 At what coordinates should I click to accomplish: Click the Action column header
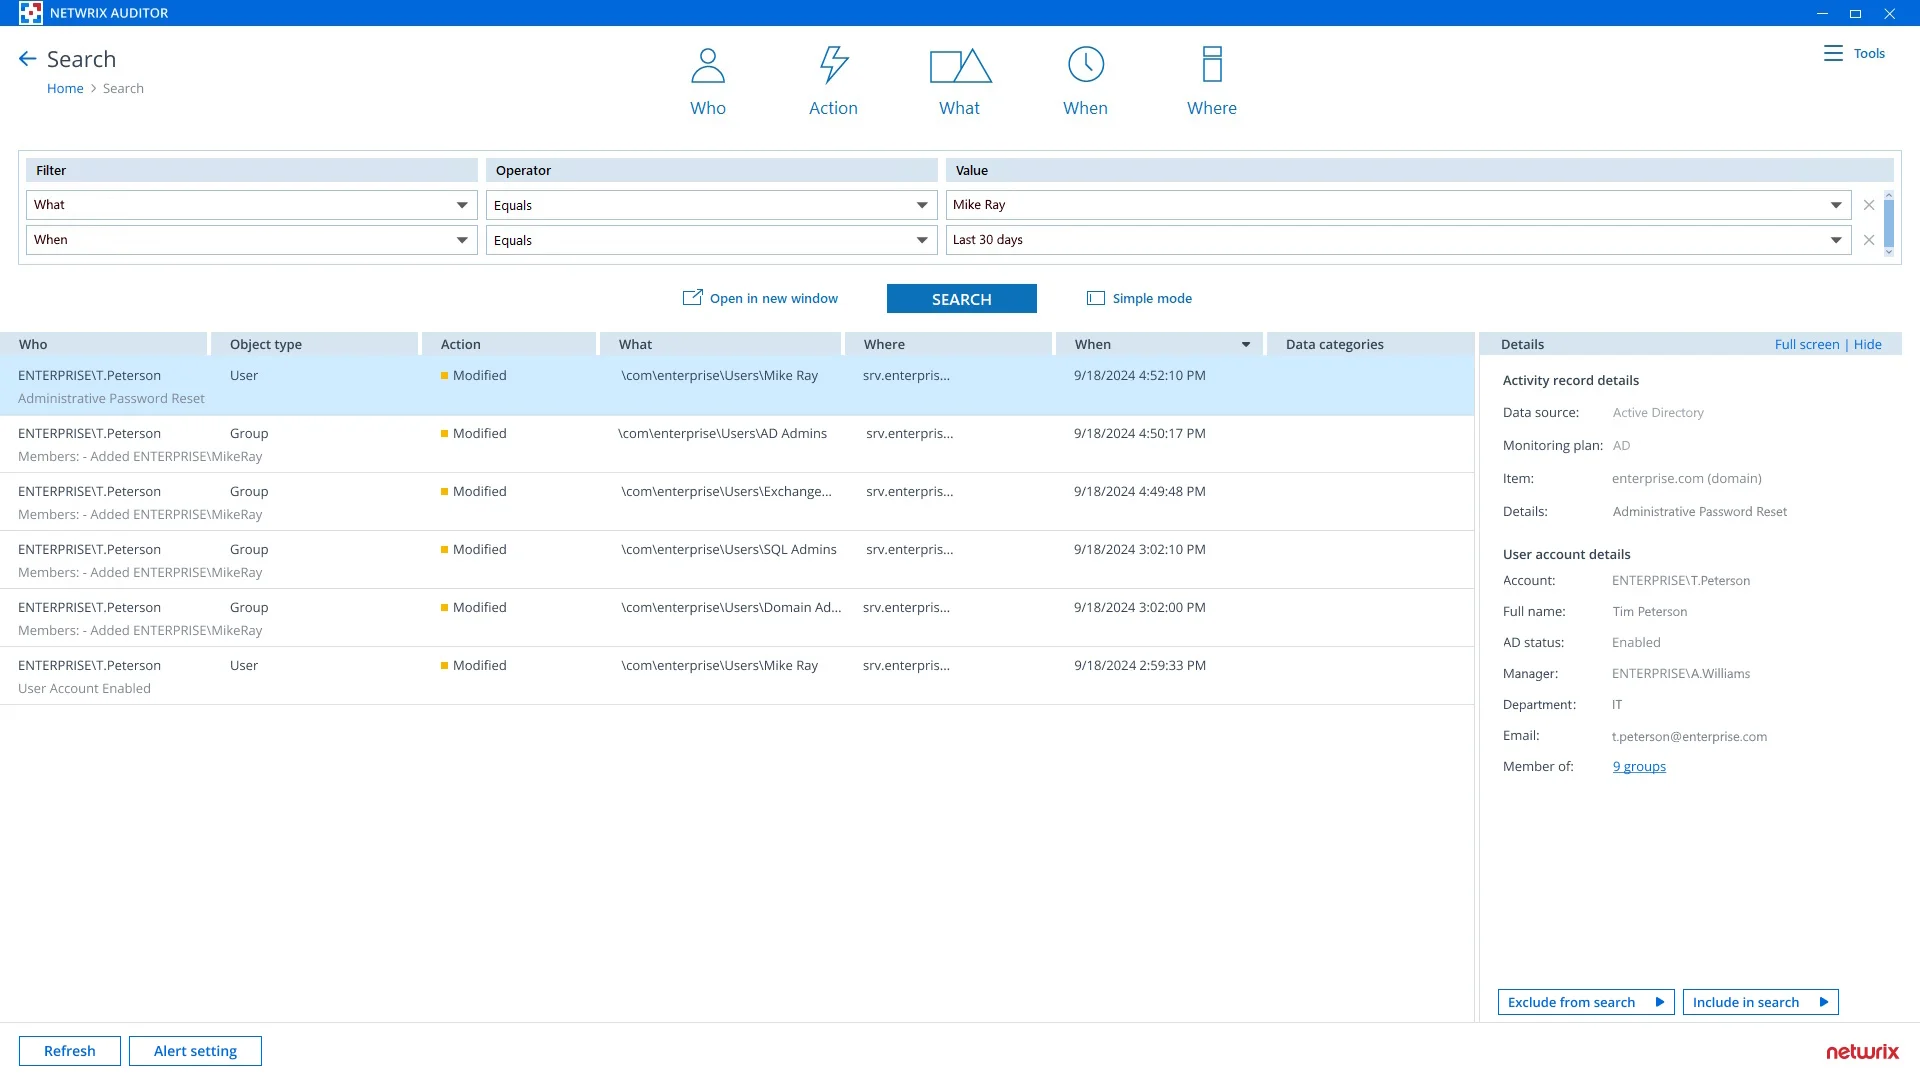509,344
